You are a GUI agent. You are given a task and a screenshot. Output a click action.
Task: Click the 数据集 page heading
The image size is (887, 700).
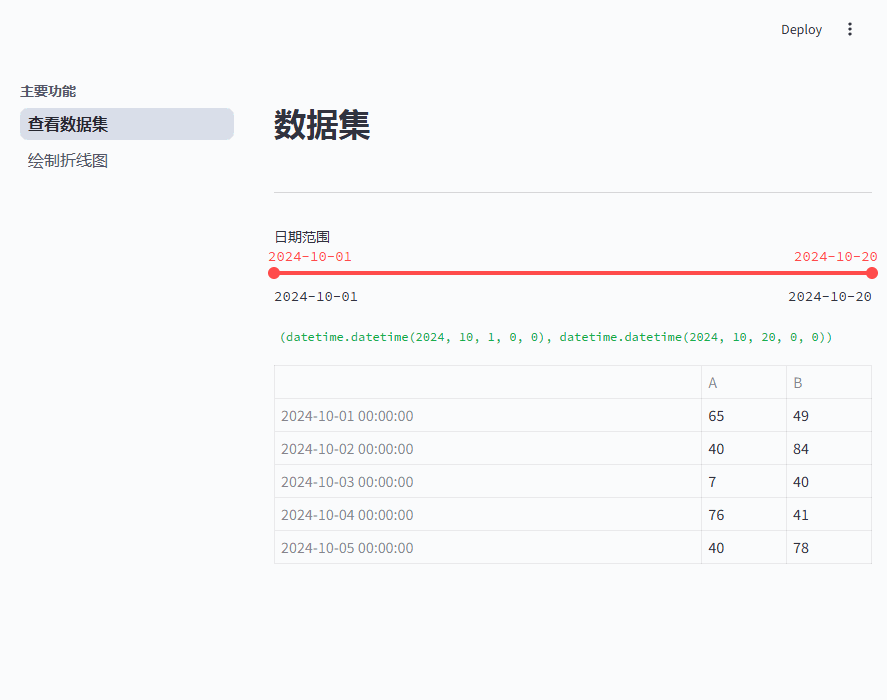(x=322, y=124)
